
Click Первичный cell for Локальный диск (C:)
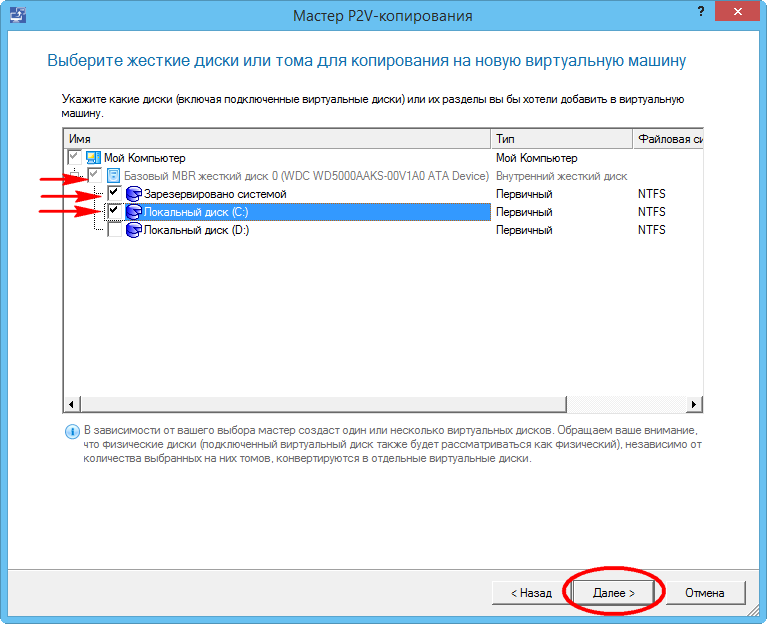pyautogui.click(x=524, y=212)
